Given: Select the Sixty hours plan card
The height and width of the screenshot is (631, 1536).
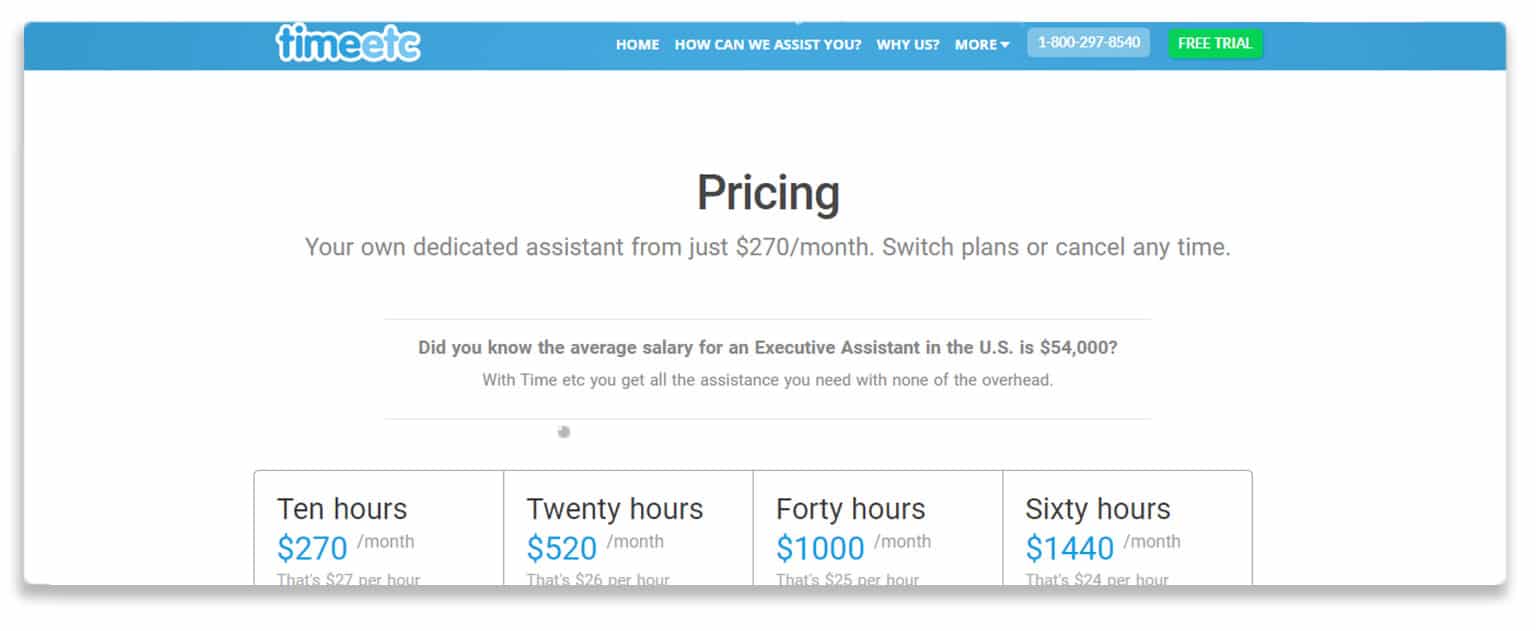Looking at the screenshot, I should (x=1127, y=528).
